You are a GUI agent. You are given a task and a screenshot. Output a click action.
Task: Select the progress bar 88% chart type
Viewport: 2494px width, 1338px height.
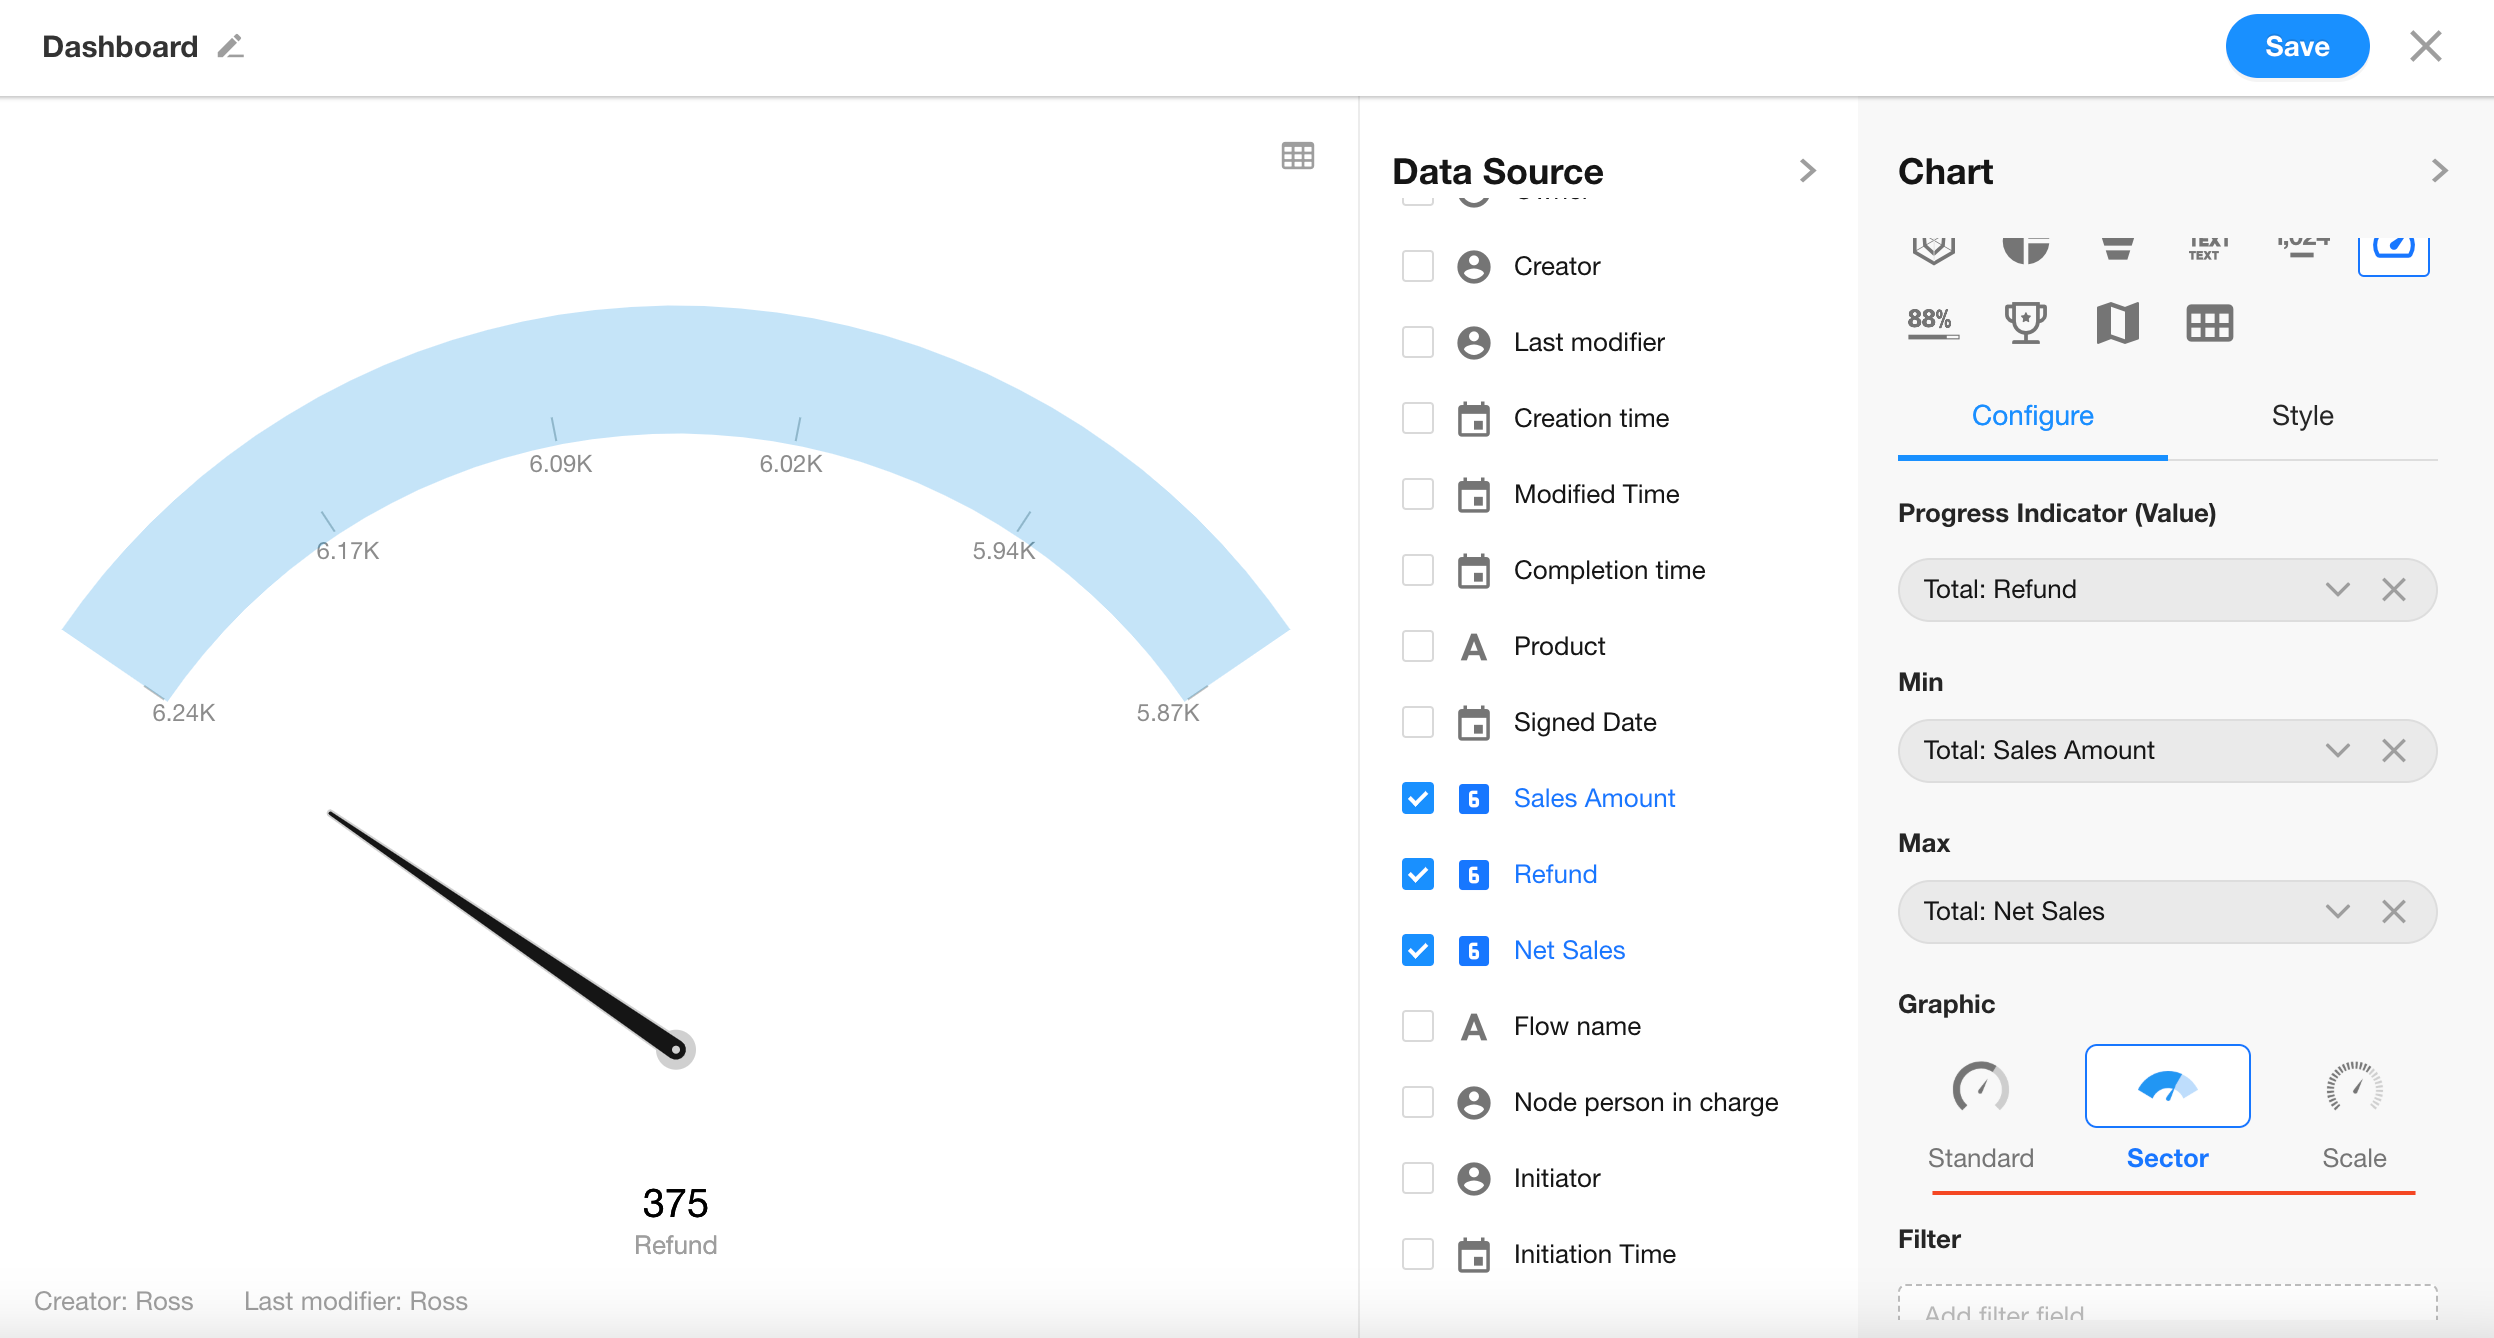pyautogui.click(x=1932, y=323)
